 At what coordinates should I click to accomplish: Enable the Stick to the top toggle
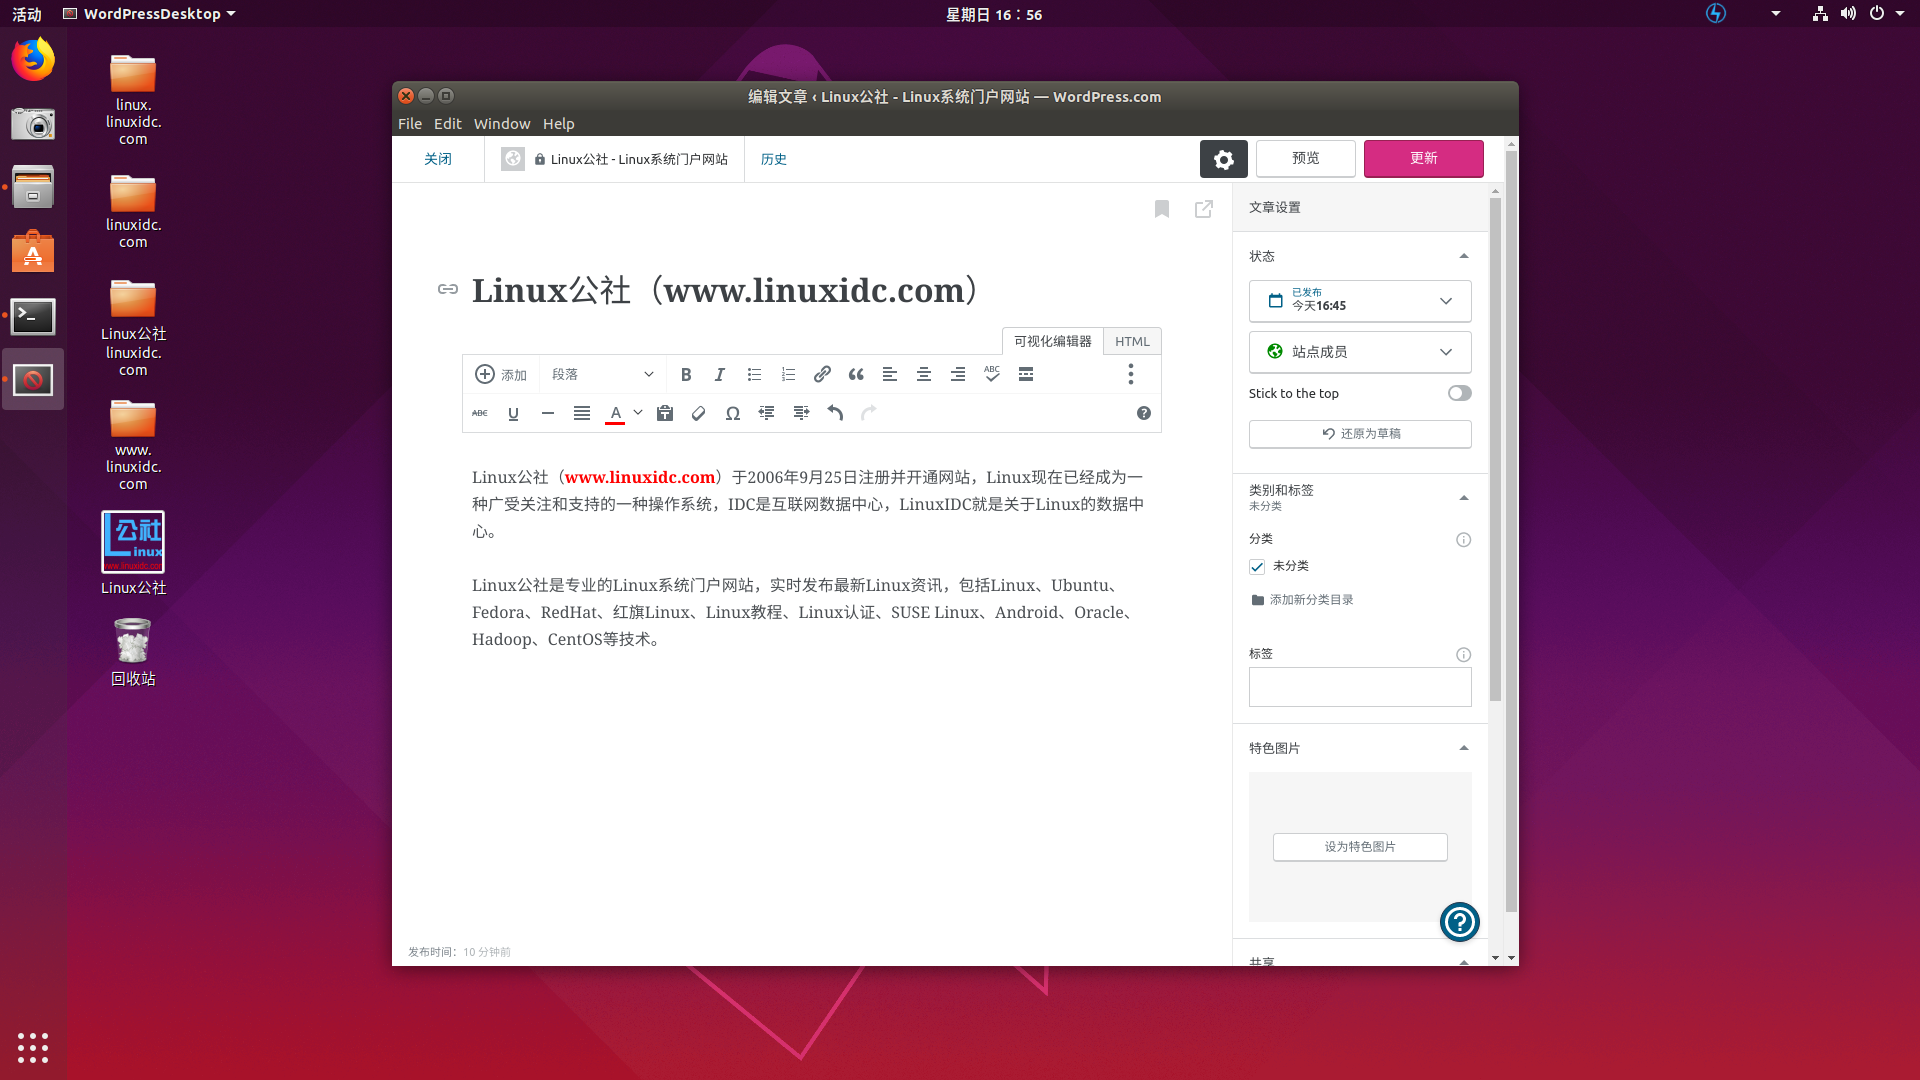1459,393
